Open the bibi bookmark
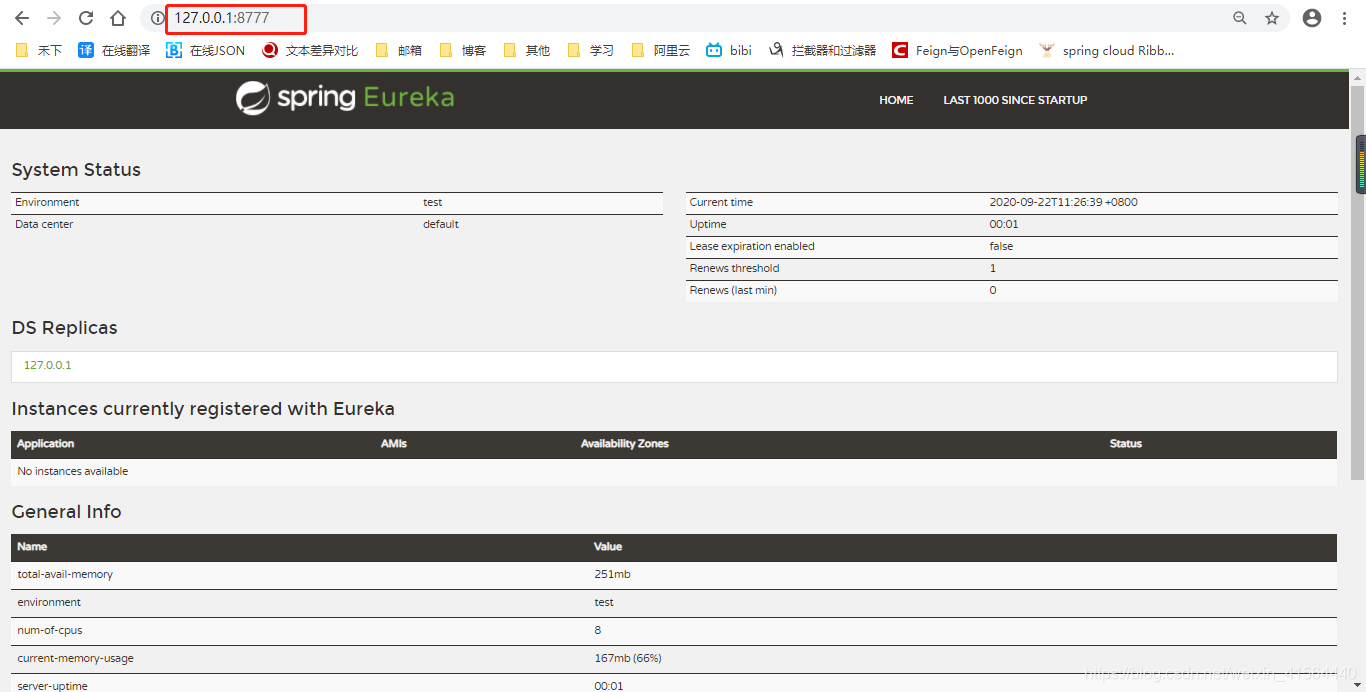This screenshot has width=1366, height=692. 740,50
